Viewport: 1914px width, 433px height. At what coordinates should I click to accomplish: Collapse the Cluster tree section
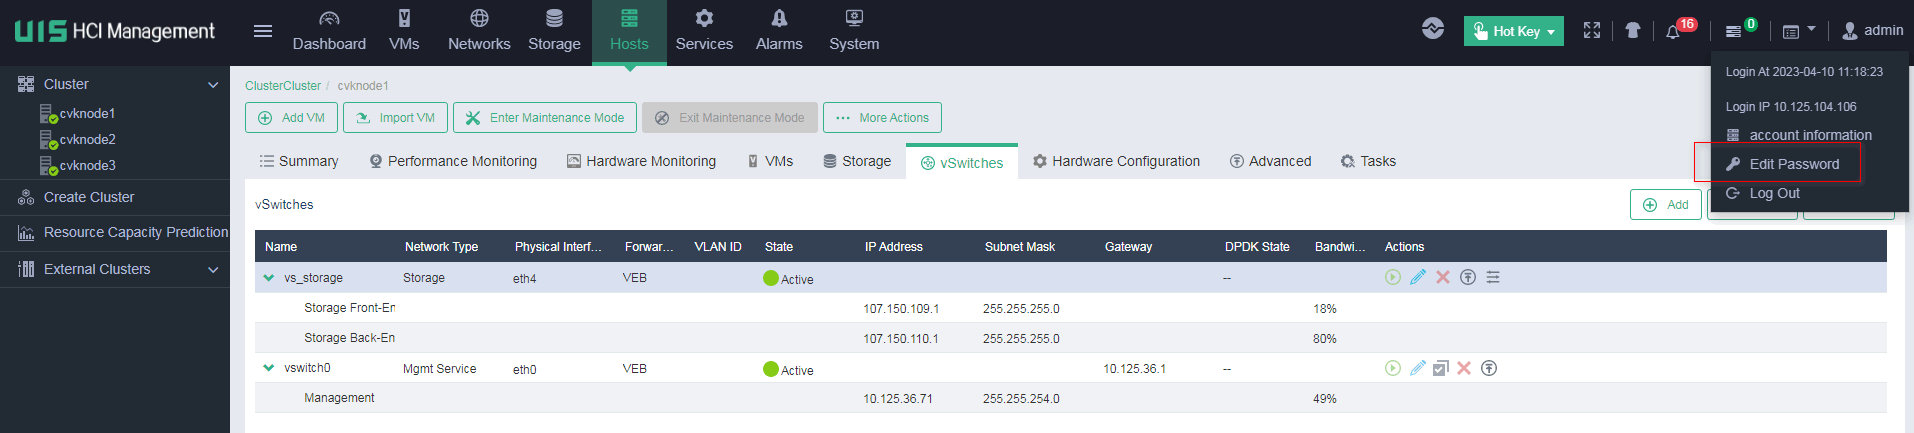(213, 85)
